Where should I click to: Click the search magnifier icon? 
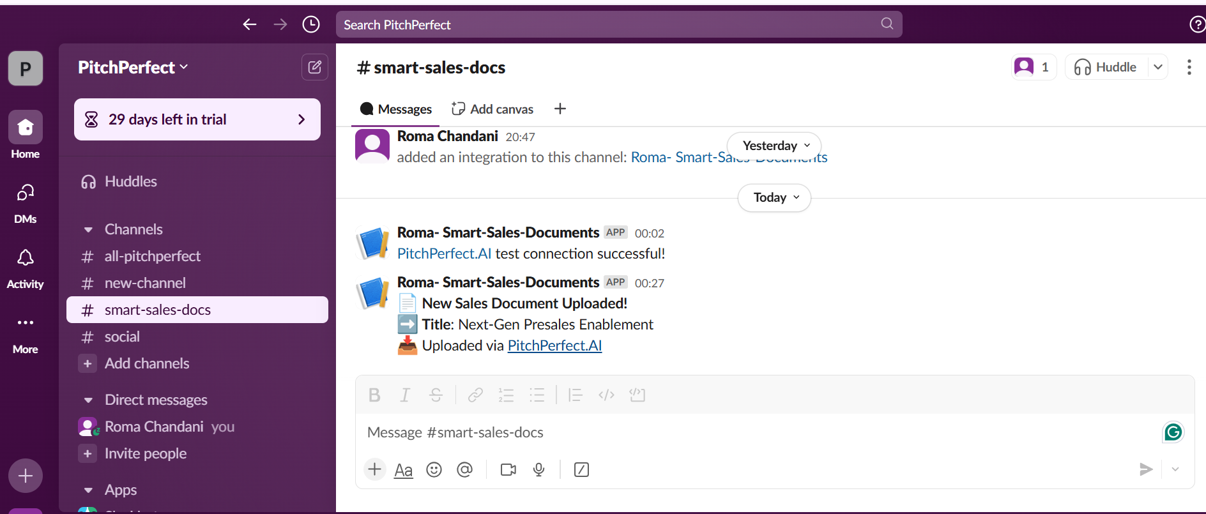click(x=887, y=24)
